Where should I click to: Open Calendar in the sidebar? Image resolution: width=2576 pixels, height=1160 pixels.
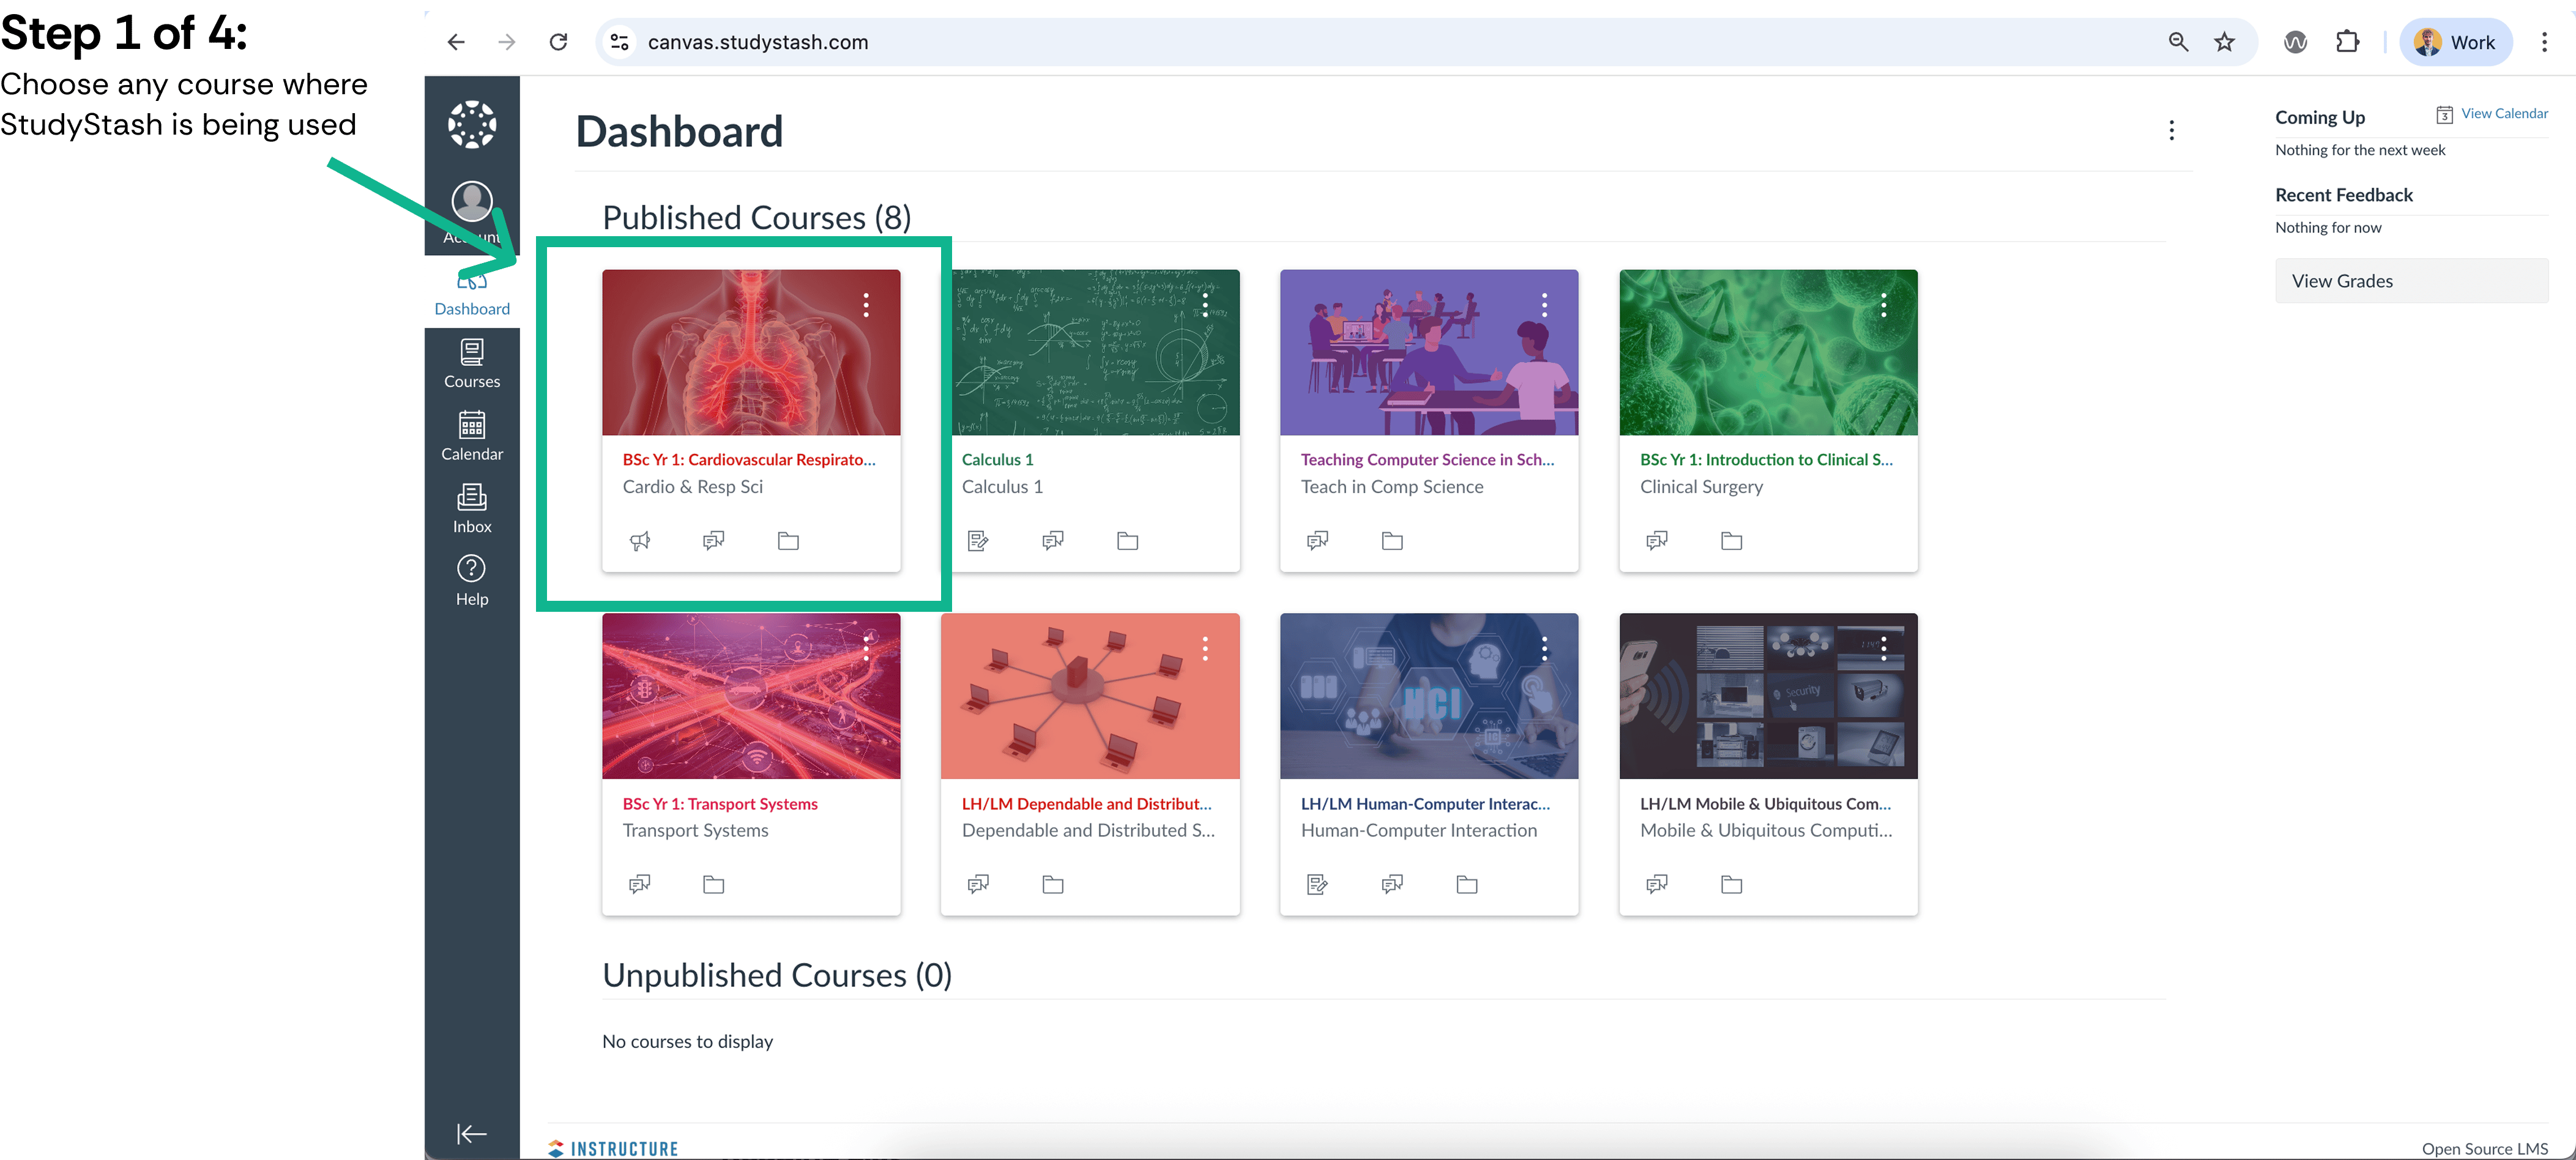[472, 436]
